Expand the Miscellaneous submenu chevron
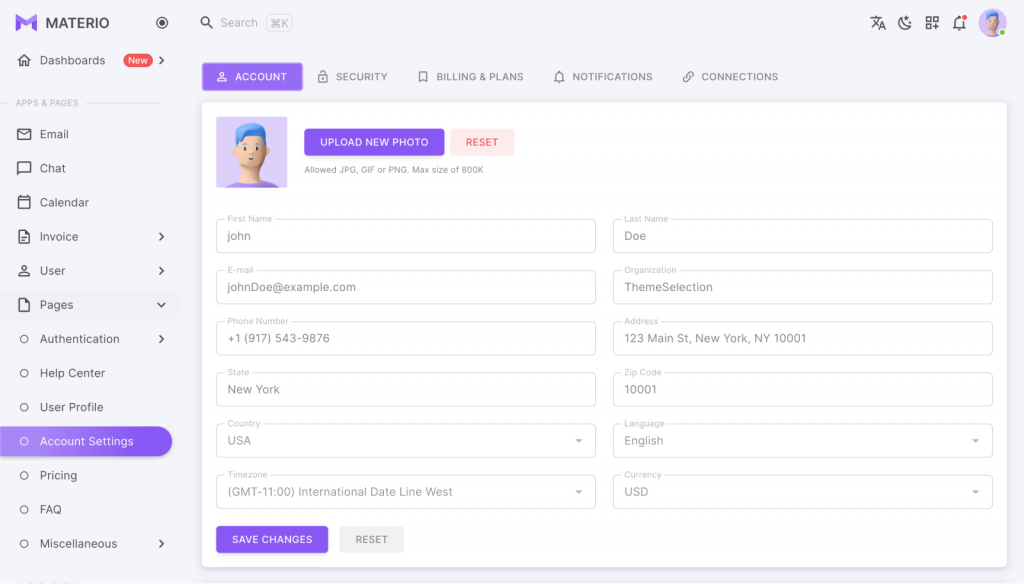 pos(161,543)
